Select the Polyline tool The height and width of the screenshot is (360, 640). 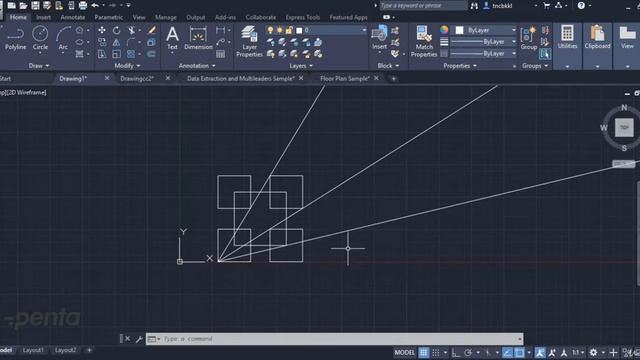[16, 38]
